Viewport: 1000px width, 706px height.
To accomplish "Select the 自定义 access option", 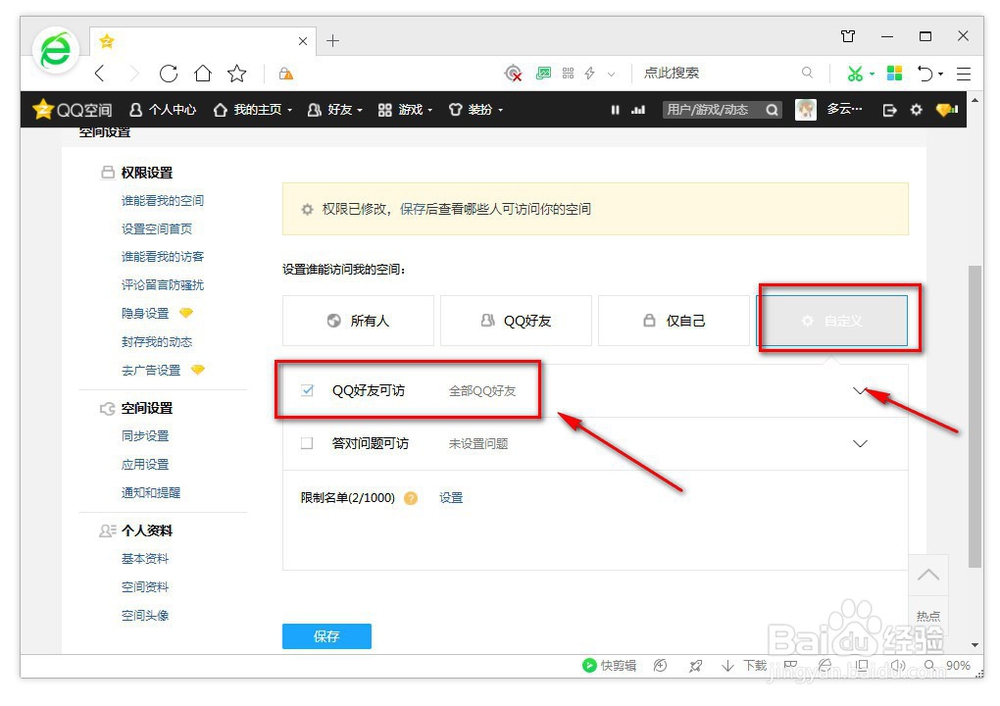I will pos(832,320).
